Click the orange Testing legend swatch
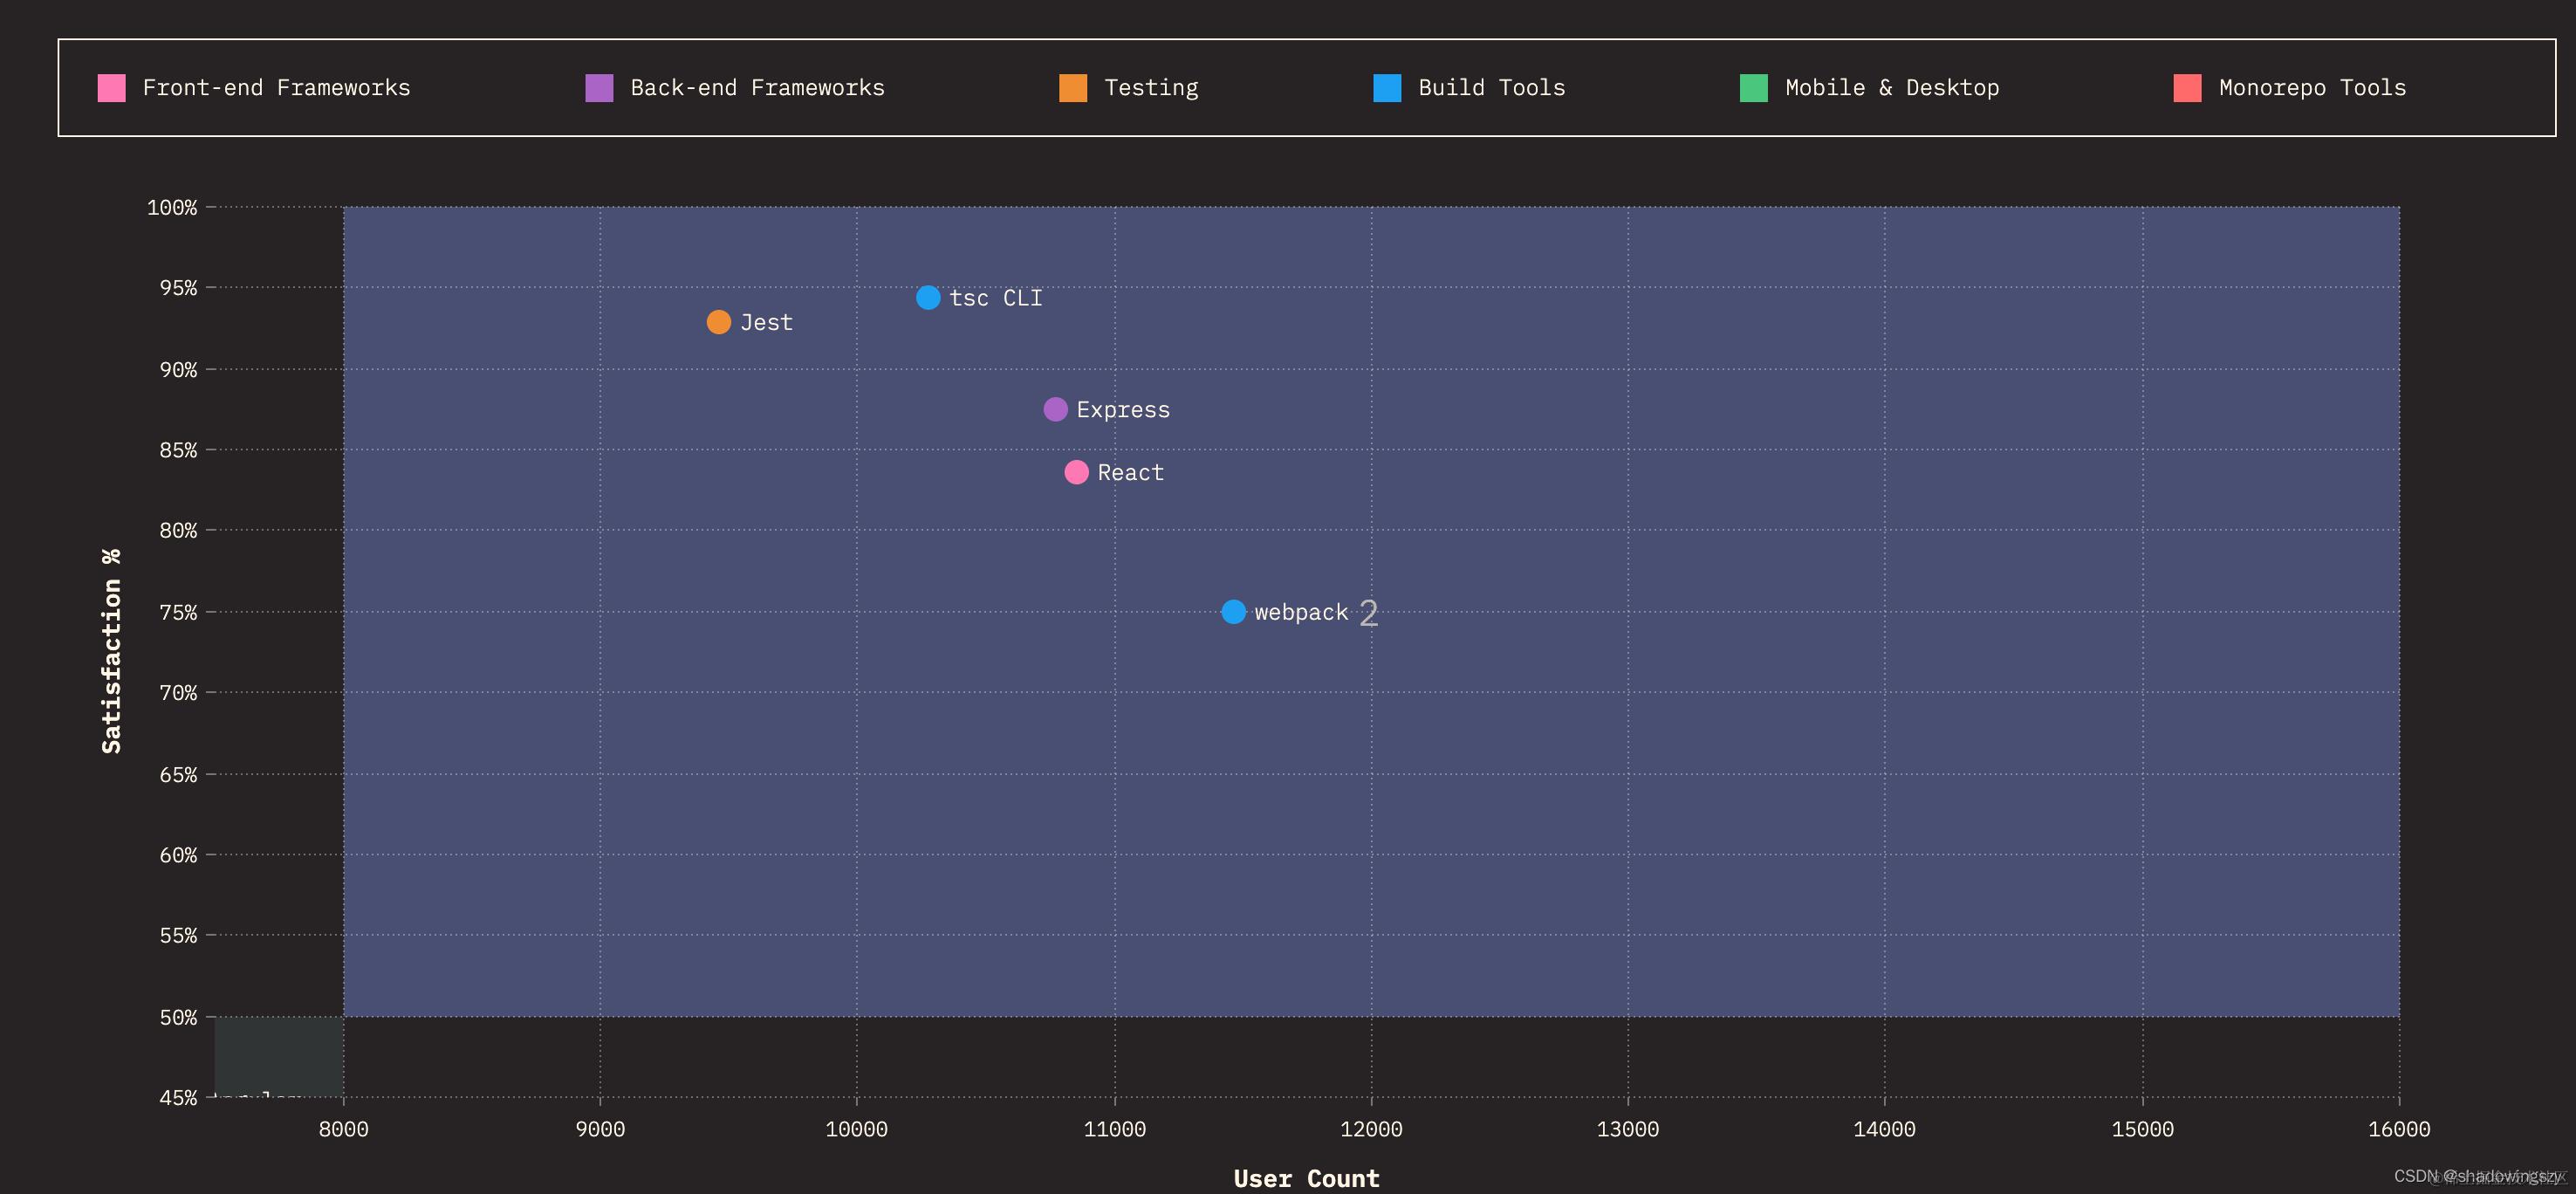Viewport: 2576px width, 1194px height. 1073,88
